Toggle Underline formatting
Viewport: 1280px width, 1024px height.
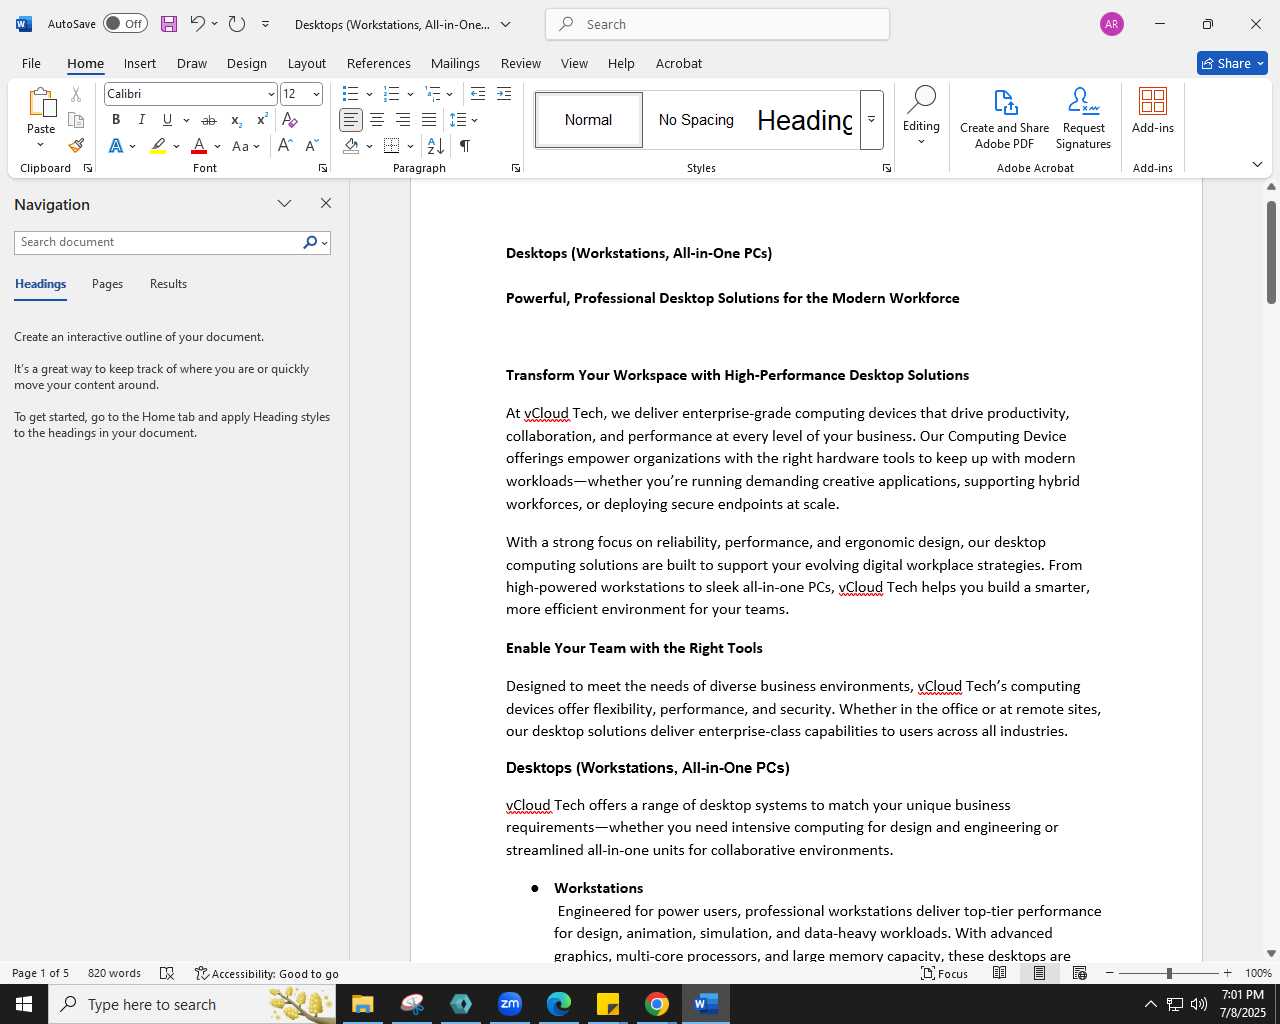click(167, 120)
